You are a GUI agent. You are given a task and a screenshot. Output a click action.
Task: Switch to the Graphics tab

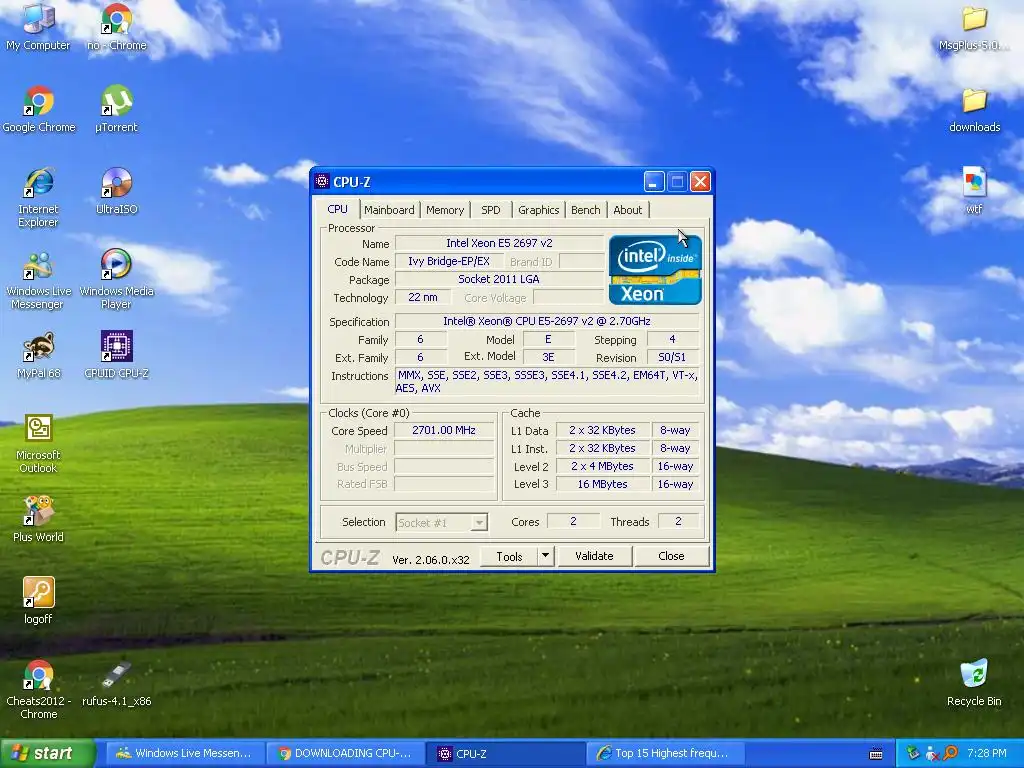tap(539, 210)
